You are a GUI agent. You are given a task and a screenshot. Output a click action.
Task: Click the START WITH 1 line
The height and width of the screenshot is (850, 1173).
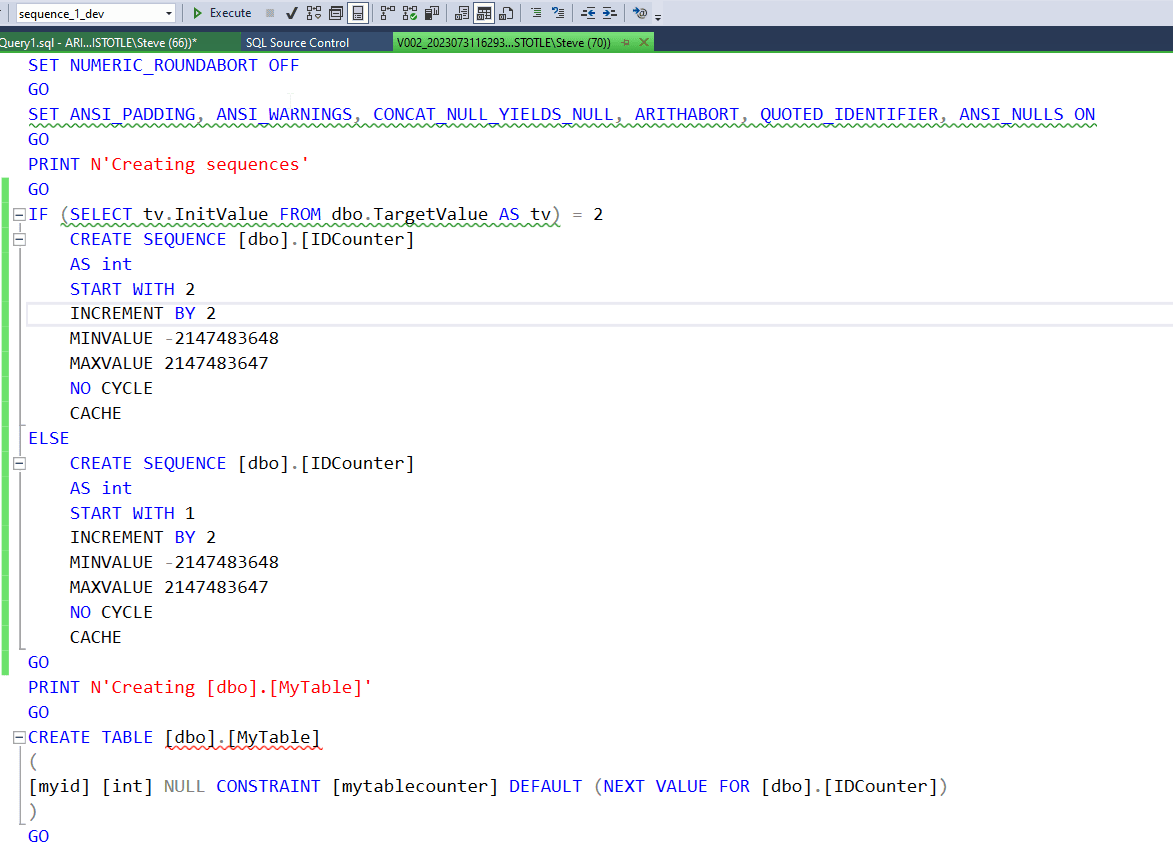tap(132, 513)
